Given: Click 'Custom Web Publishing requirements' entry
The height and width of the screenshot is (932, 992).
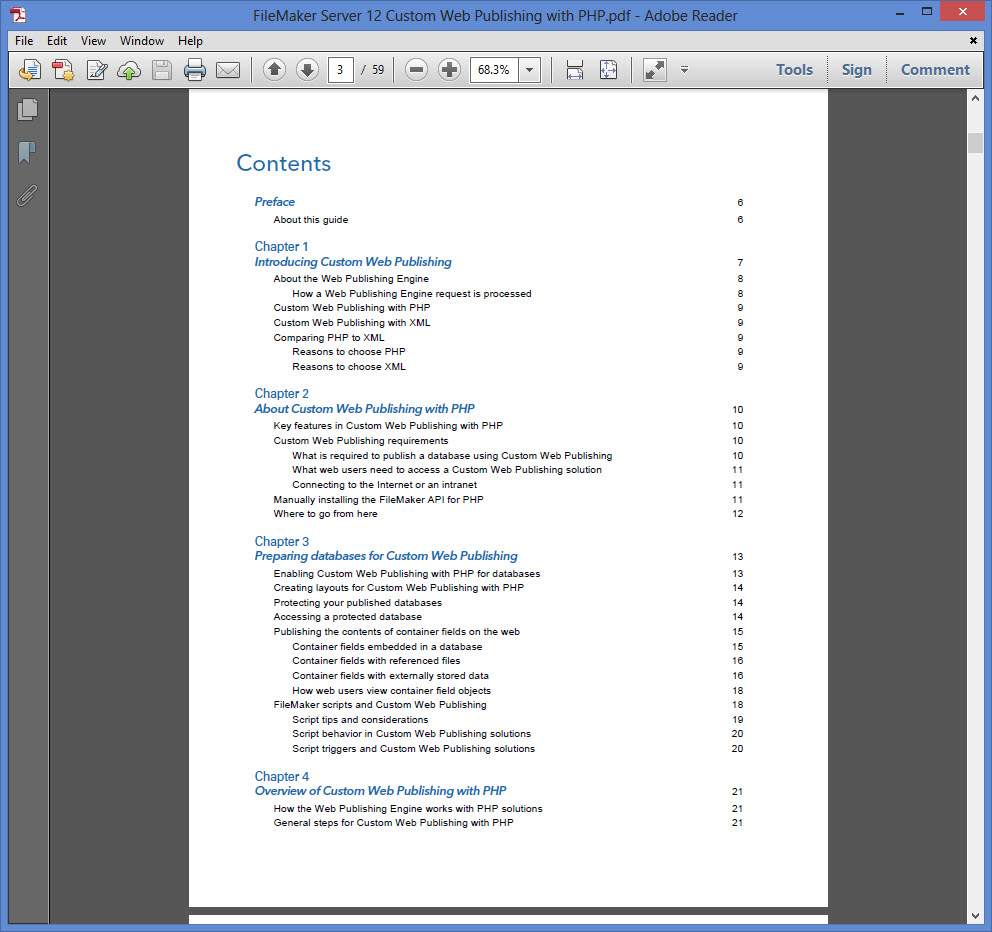Looking at the screenshot, I should (361, 441).
